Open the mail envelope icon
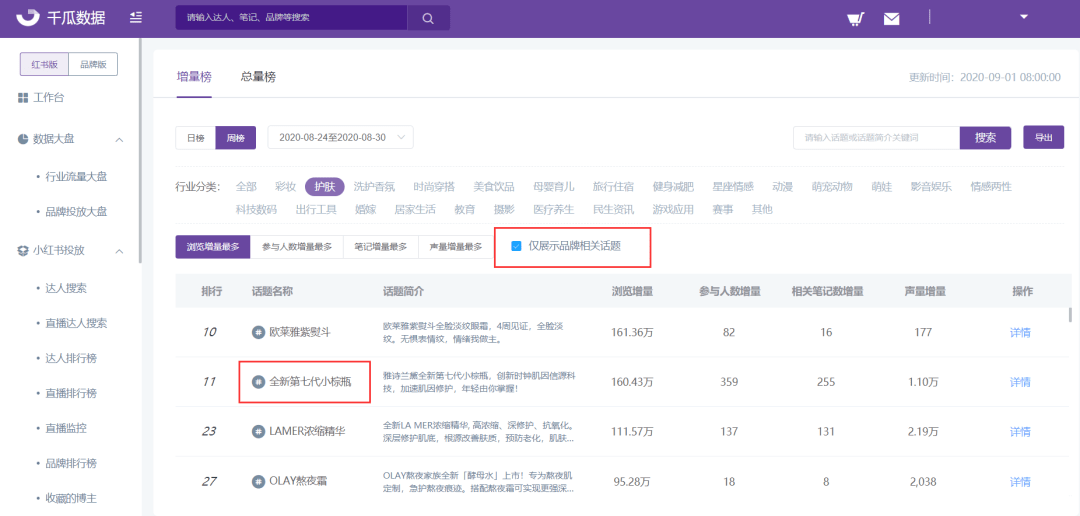Image resolution: width=1080 pixels, height=516 pixels. pyautogui.click(x=891, y=19)
